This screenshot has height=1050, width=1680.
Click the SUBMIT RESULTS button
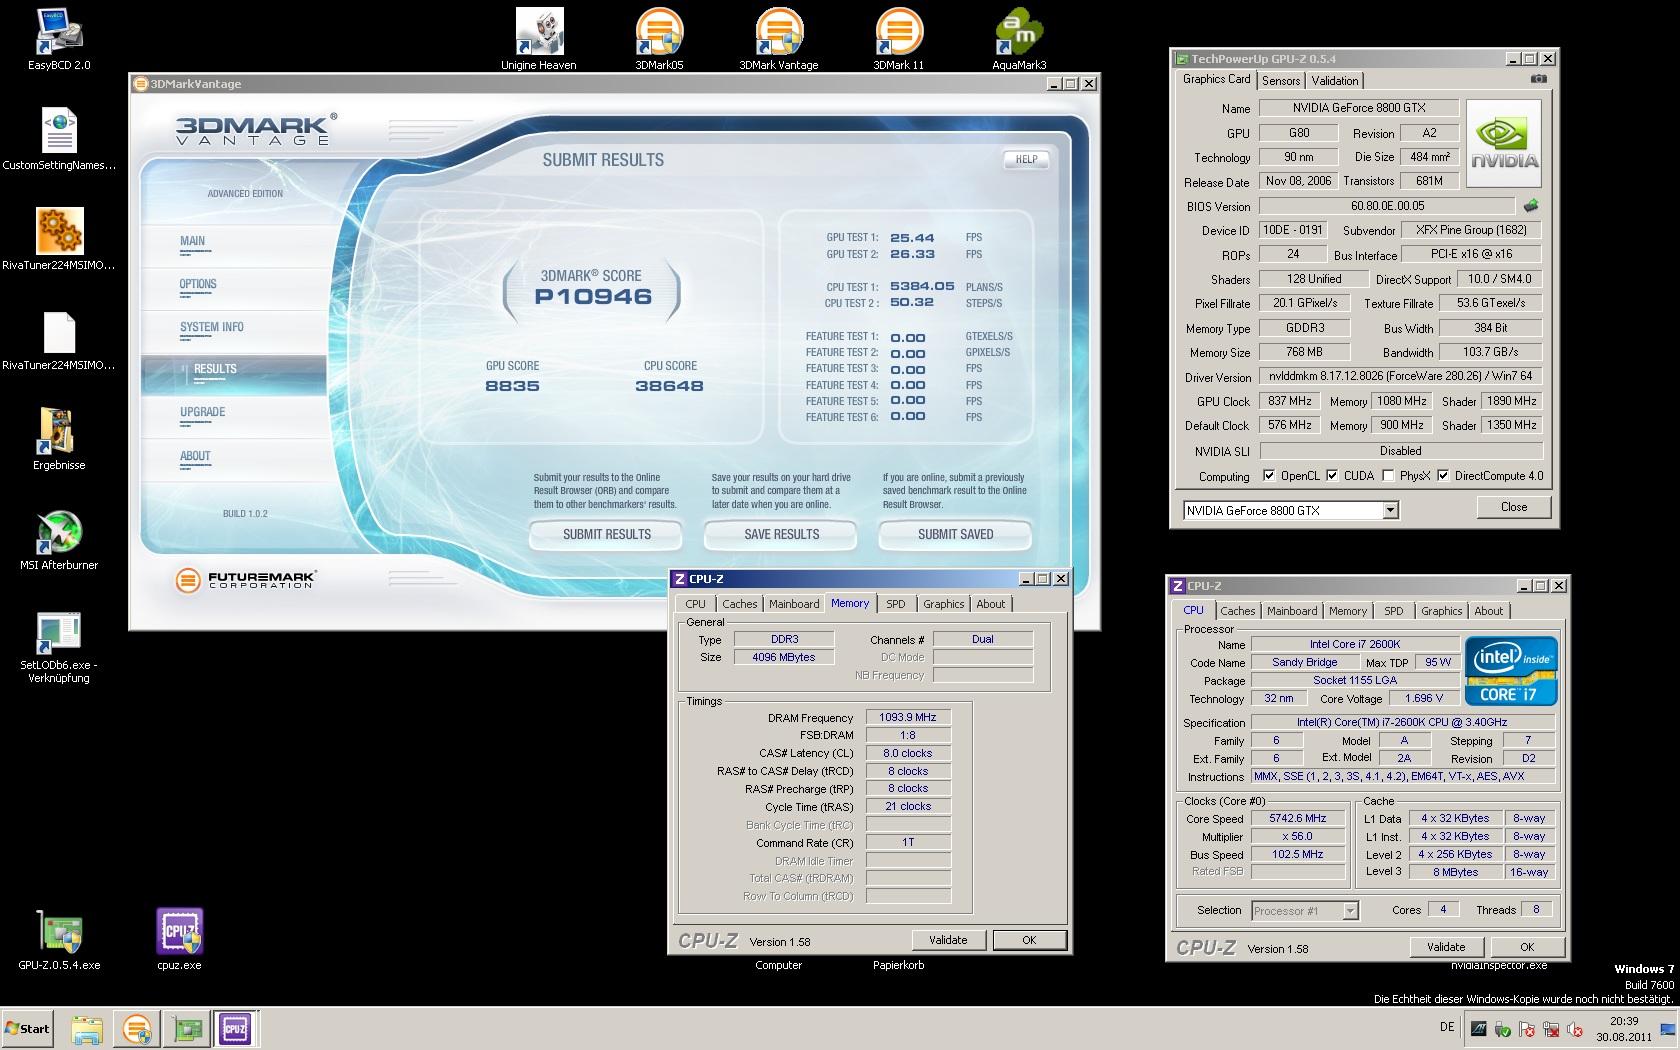point(606,535)
